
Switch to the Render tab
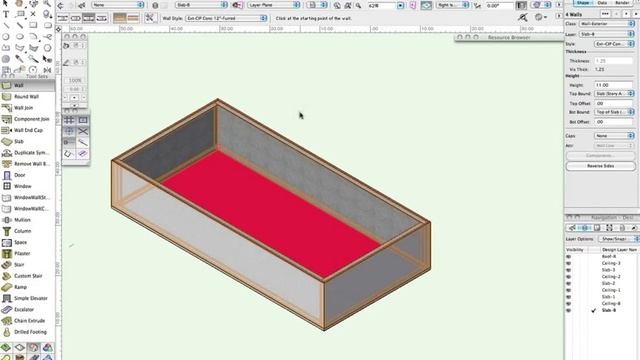pos(622,3)
